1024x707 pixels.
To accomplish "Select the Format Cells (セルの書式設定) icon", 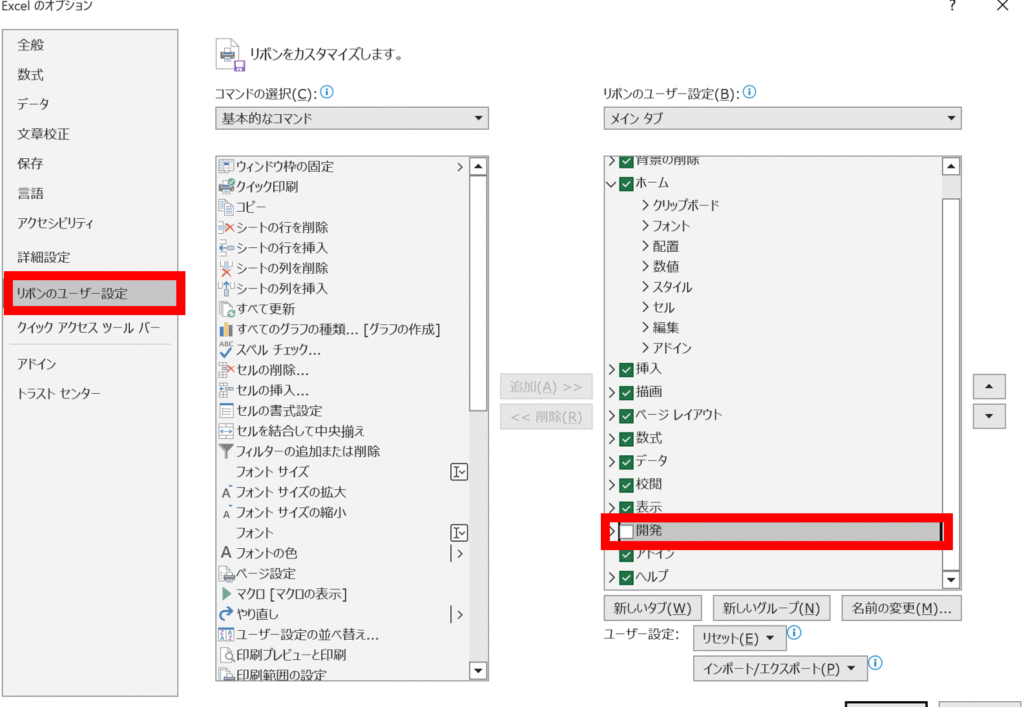I will (x=226, y=411).
